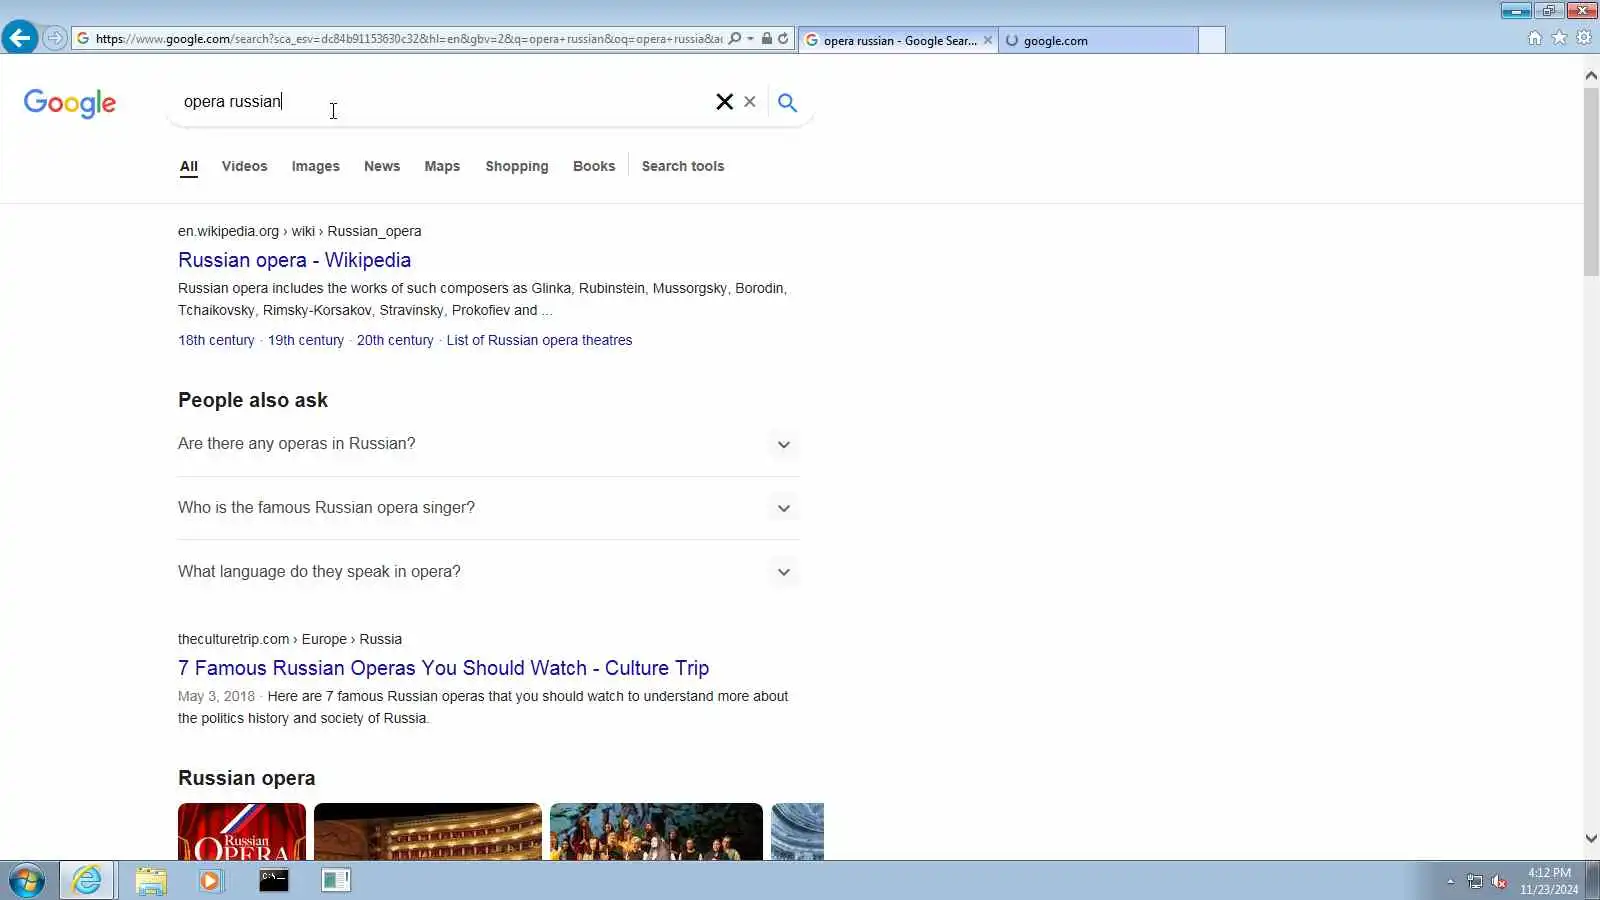Switch to Books results
Screen dimensions: 1600x900
594,166
